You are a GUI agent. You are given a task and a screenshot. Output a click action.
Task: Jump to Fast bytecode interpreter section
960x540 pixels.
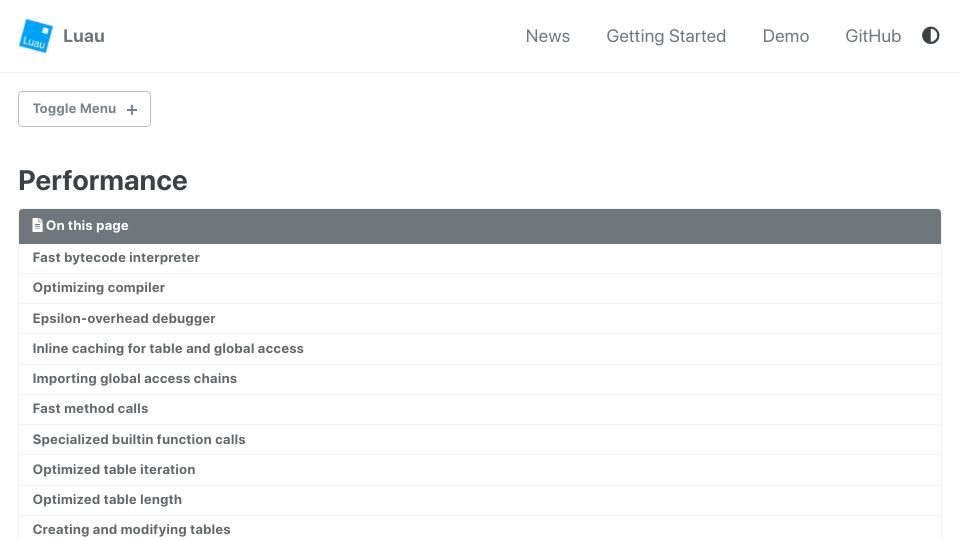pyautogui.click(x=116, y=258)
